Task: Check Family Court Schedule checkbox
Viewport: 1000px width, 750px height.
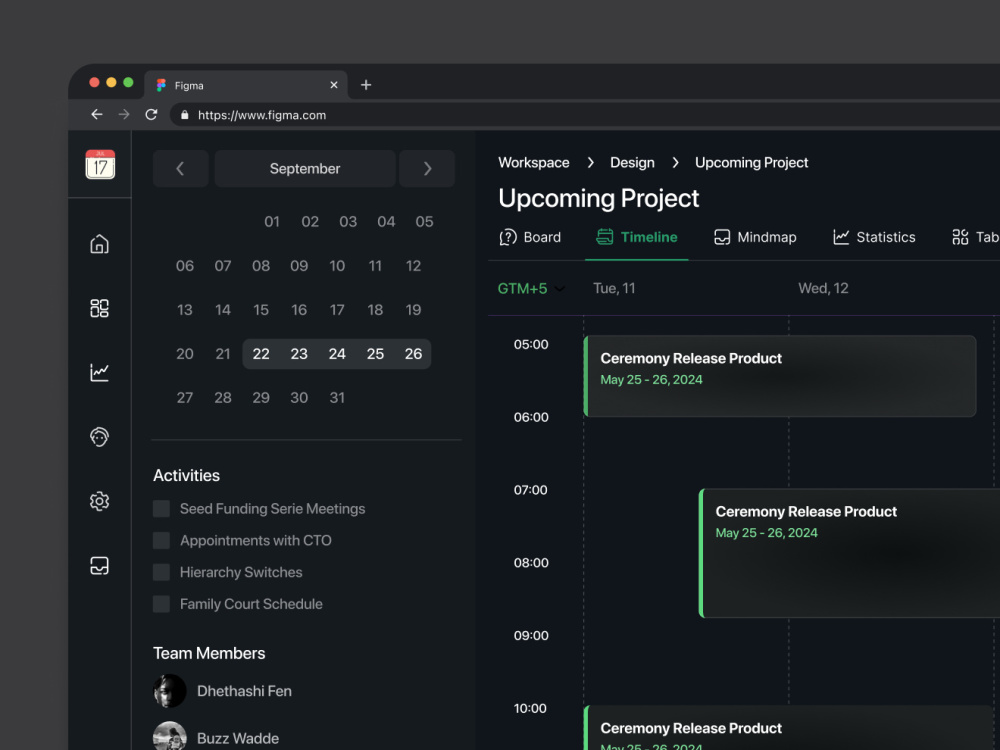Action: tap(161, 604)
